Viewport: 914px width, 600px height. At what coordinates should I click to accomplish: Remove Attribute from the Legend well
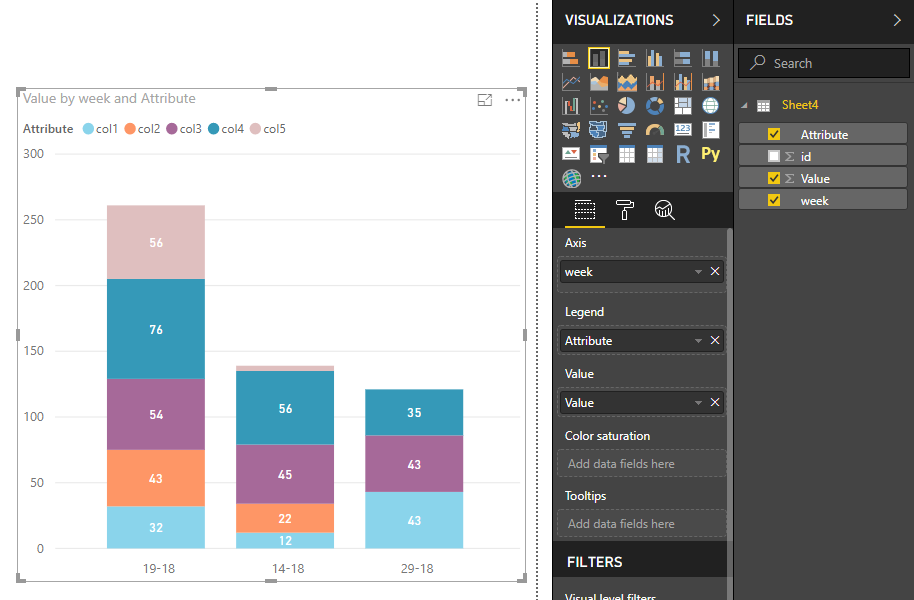click(x=715, y=341)
